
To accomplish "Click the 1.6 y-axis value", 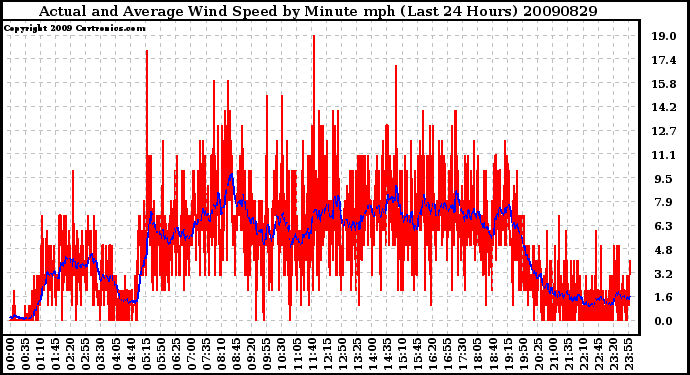I will pos(664,298).
